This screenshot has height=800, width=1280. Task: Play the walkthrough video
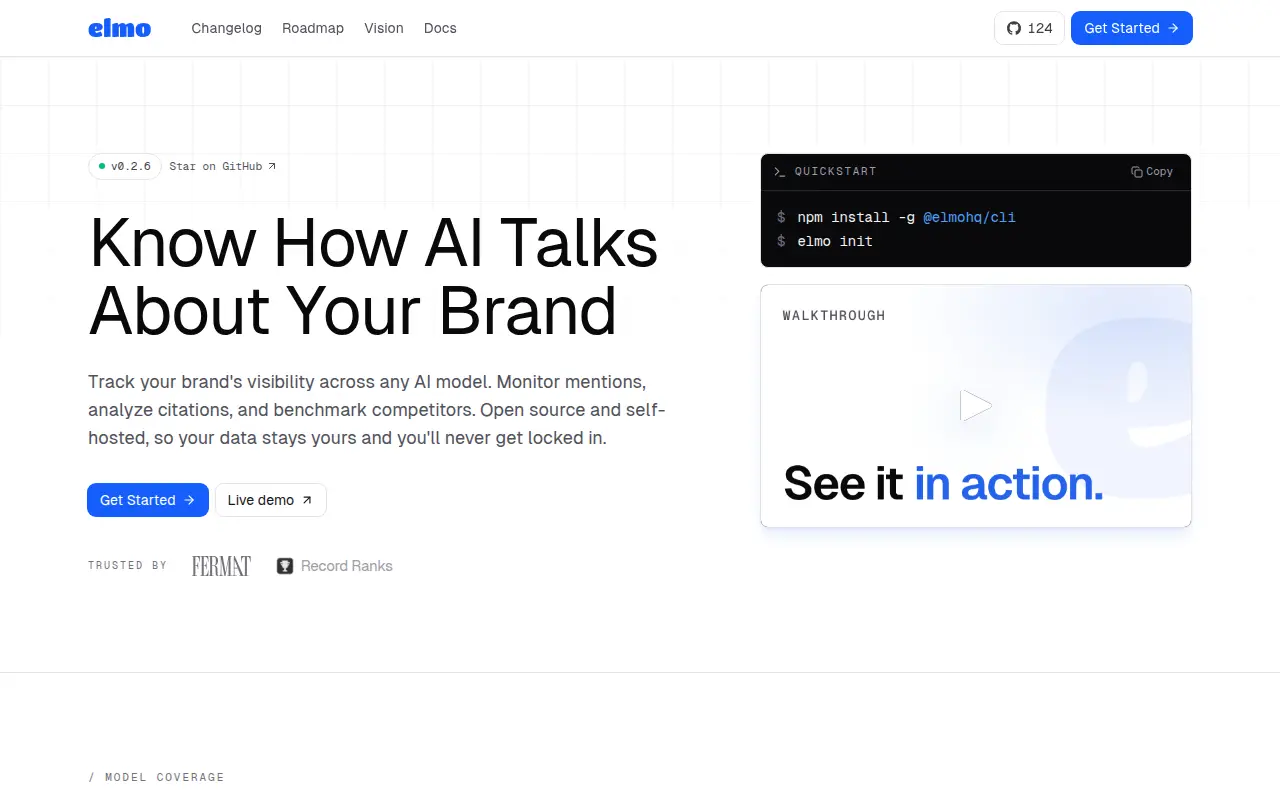coord(975,405)
